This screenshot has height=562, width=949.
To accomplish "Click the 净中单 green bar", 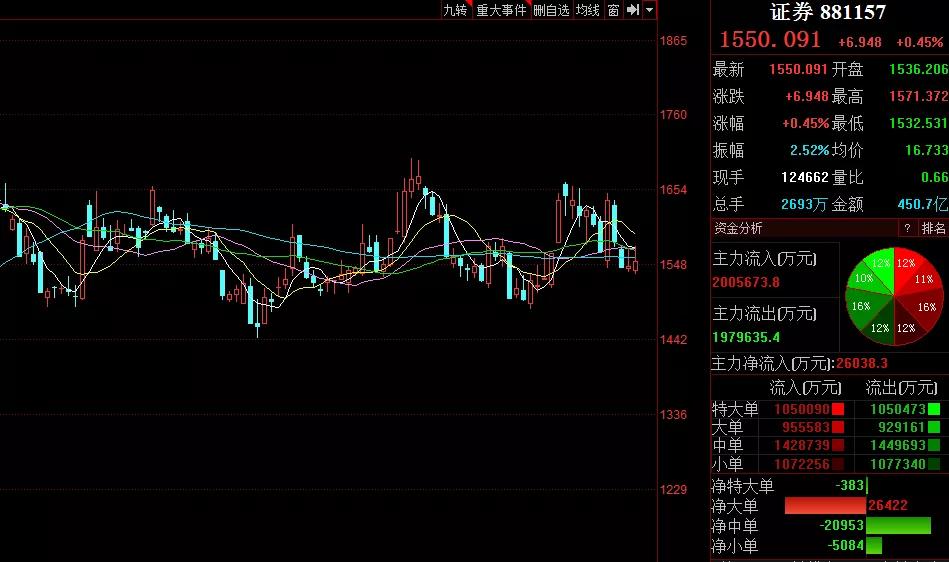I will click(x=898, y=525).
